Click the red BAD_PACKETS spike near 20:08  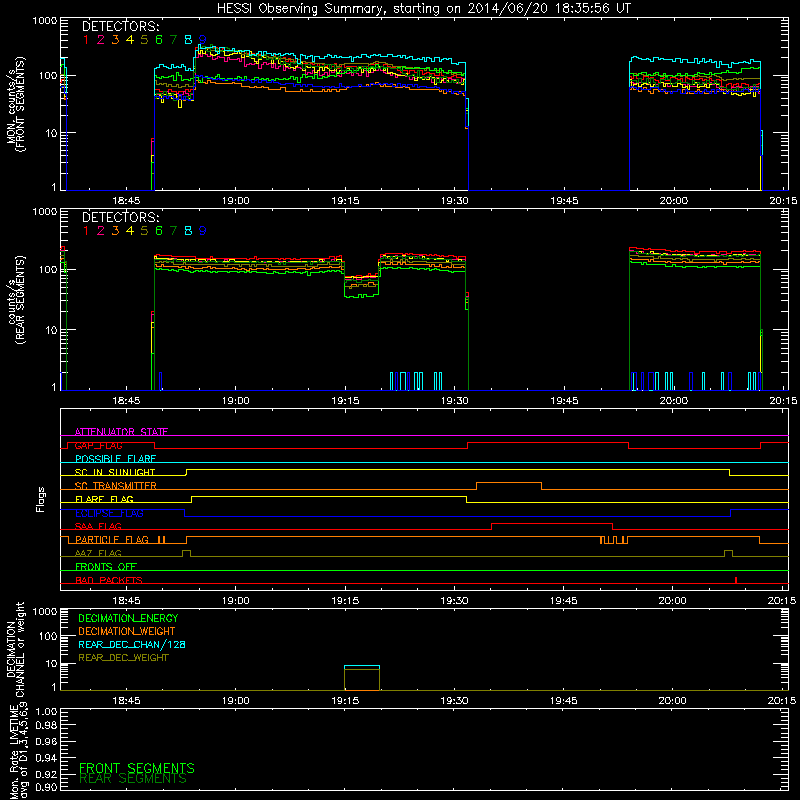click(736, 580)
